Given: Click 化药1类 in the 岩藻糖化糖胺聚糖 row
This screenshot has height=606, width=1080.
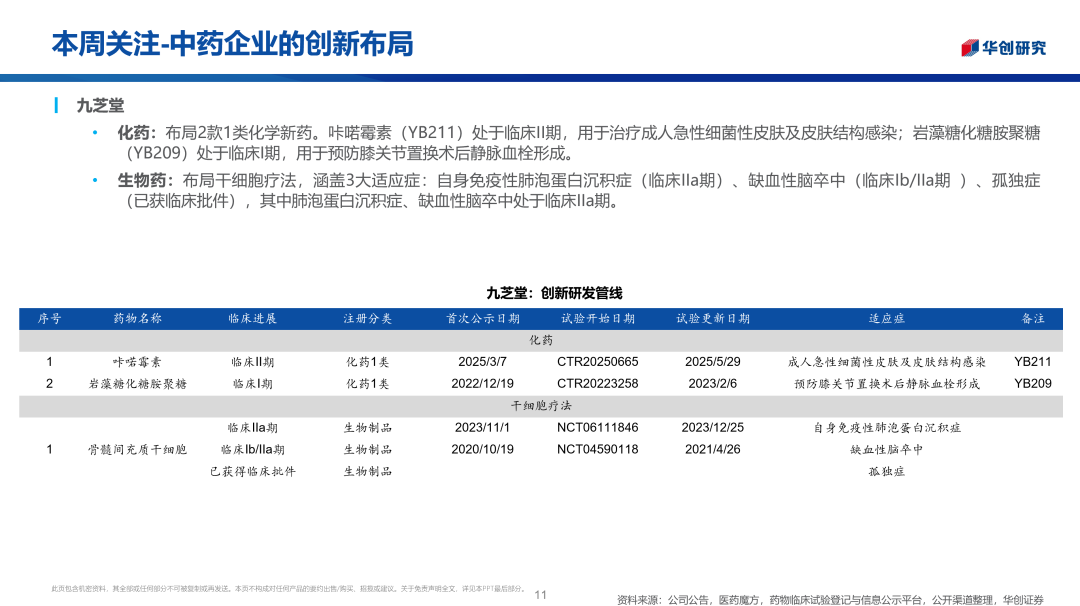Looking at the screenshot, I should (368, 384).
